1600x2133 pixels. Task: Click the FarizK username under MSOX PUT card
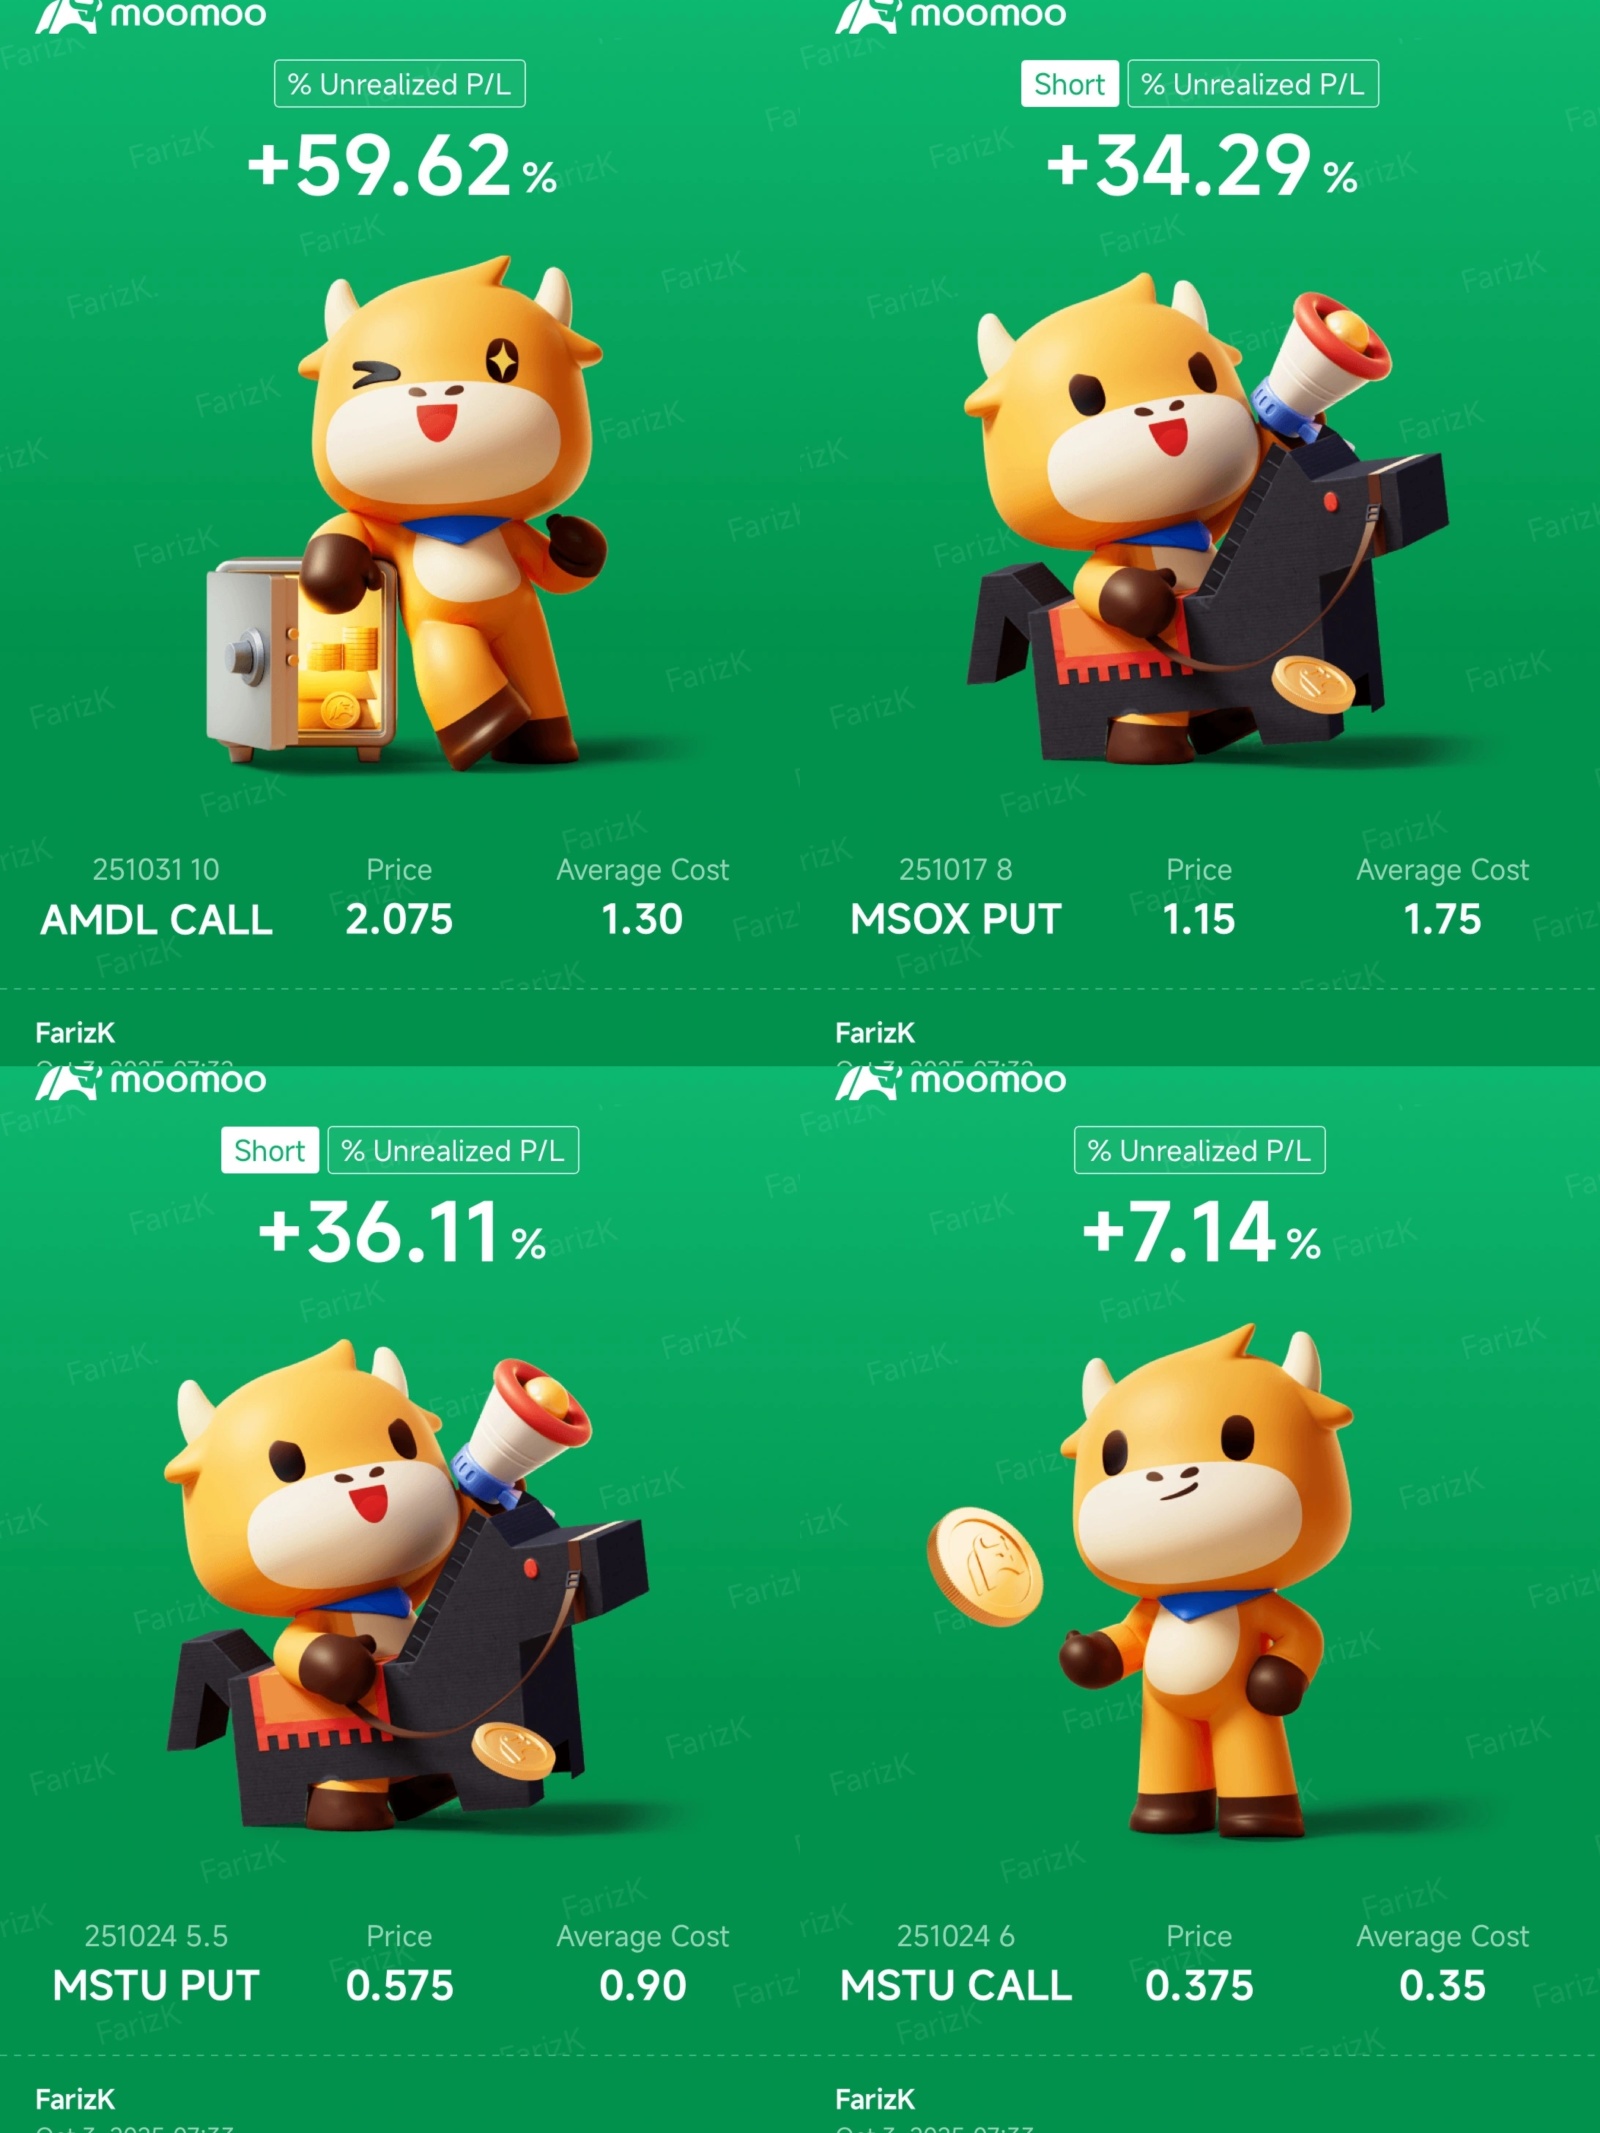click(x=875, y=1032)
